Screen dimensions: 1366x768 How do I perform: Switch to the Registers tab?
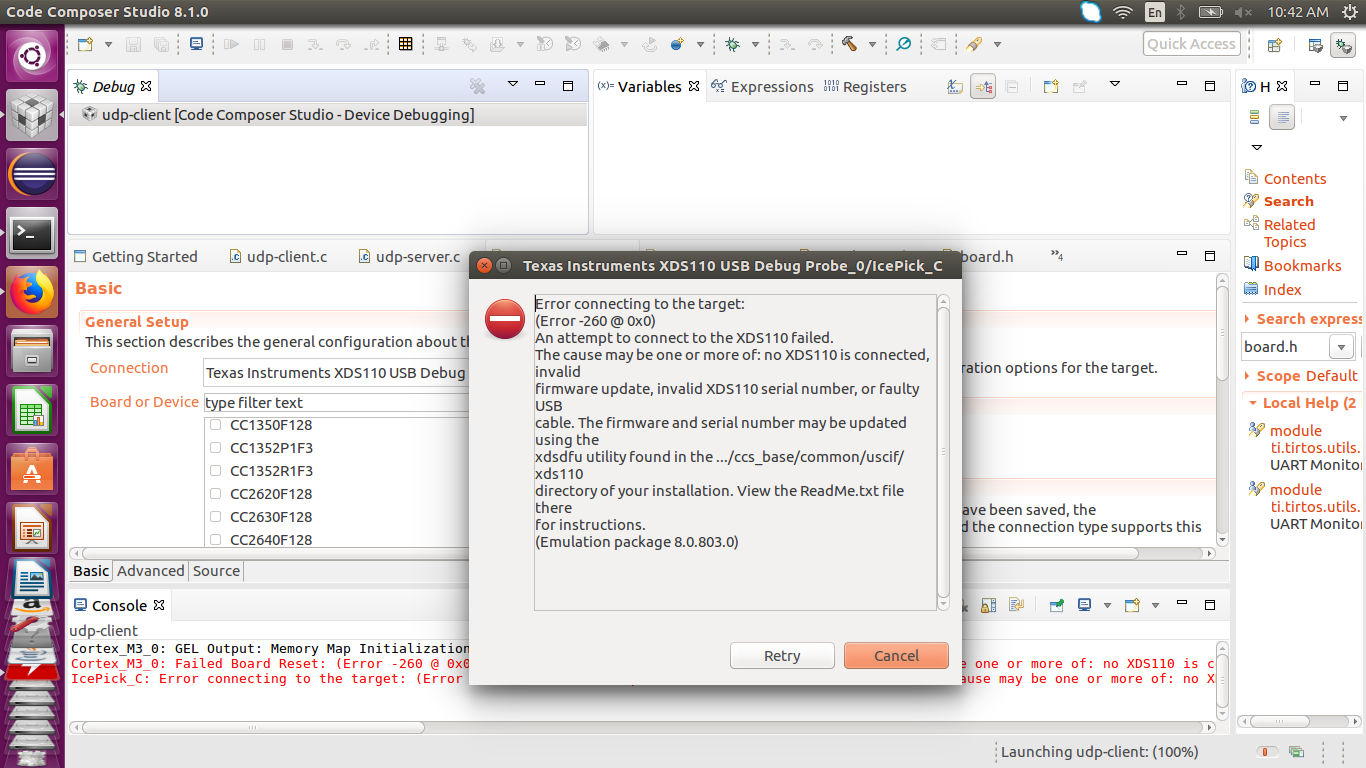pos(865,87)
